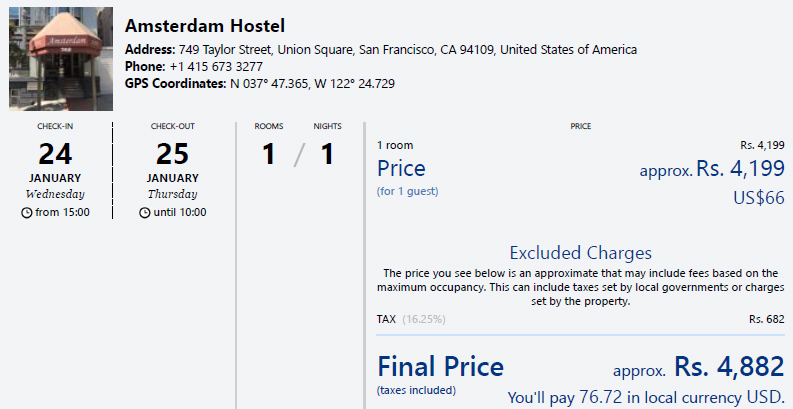
Task: Click the 'until 10:00' check-out time
Action: pos(180,212)
